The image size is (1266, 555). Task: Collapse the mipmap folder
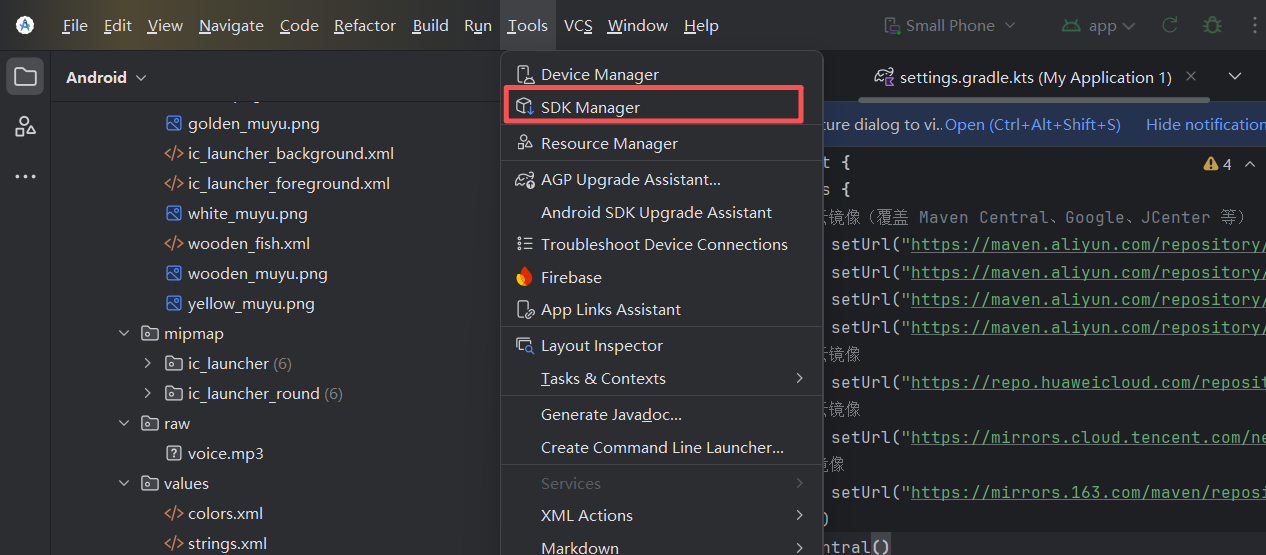(x=124, y=334)
